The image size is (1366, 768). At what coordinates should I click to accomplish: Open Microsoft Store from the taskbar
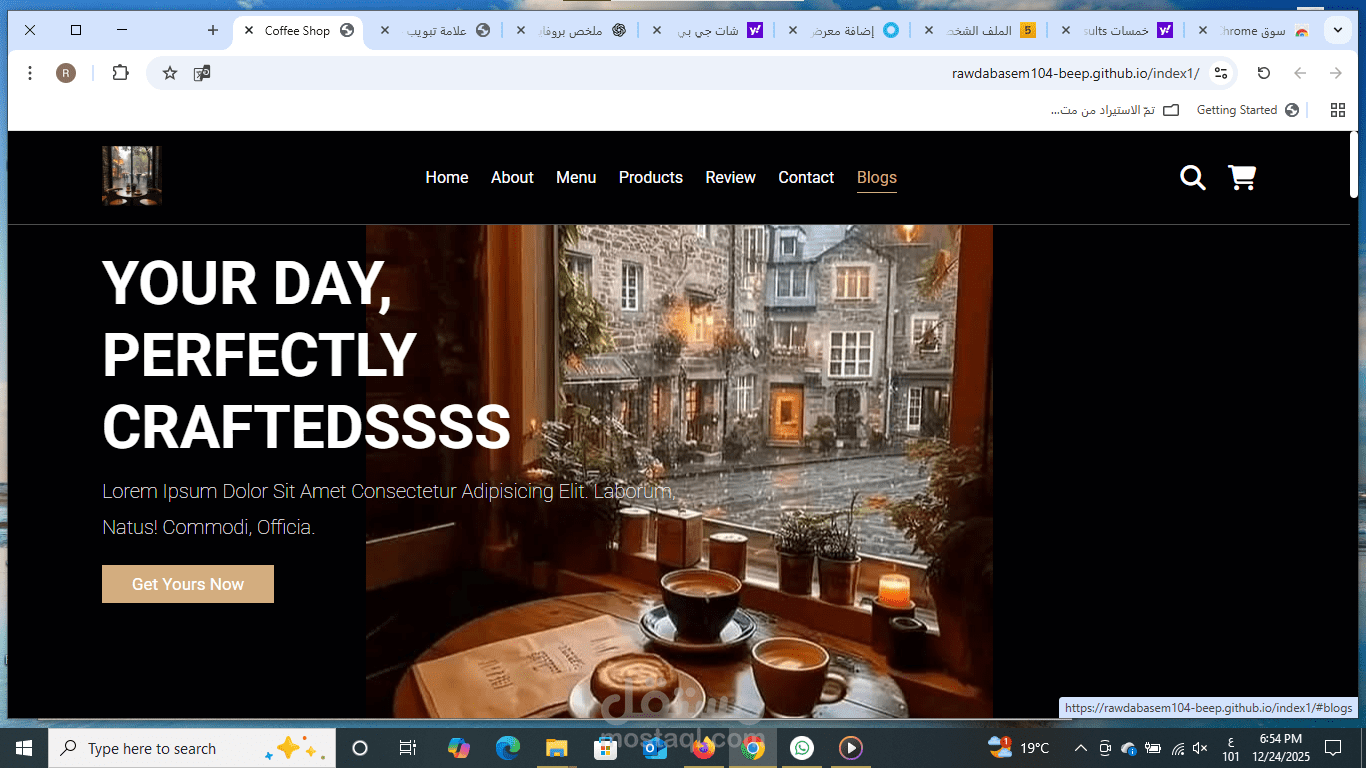(x=605, y=748)
